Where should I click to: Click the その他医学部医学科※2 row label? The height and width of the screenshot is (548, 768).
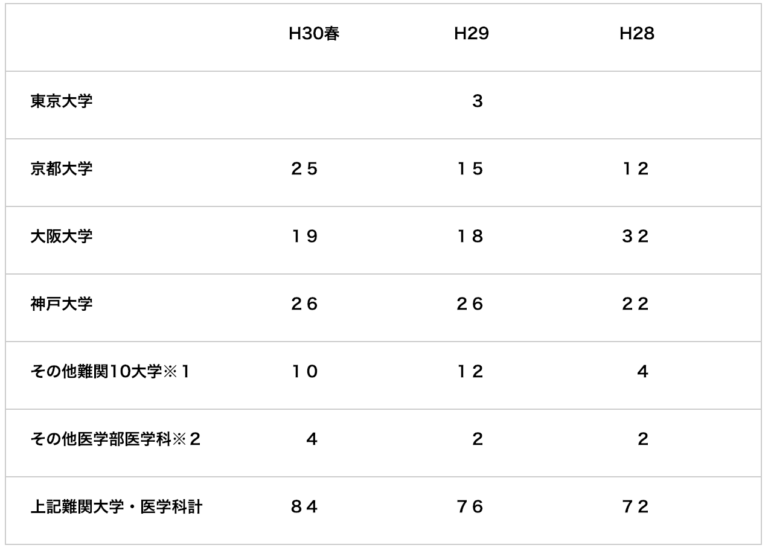[x=116, y=439]
